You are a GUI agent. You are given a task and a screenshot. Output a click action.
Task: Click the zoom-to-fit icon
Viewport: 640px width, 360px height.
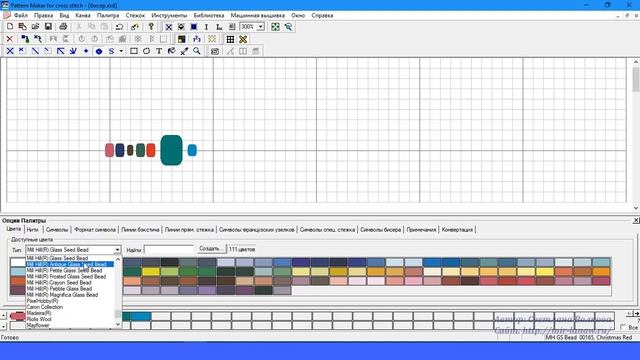276,27
